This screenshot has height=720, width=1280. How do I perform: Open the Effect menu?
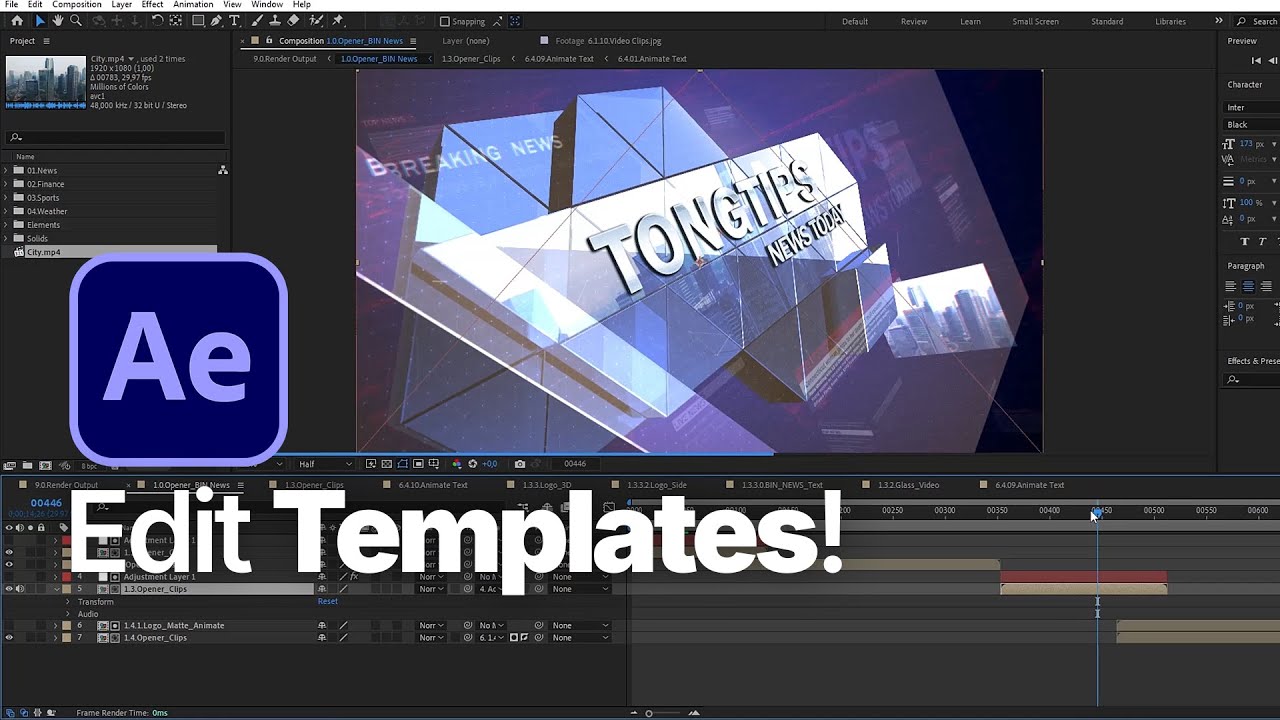coord(152,5)
